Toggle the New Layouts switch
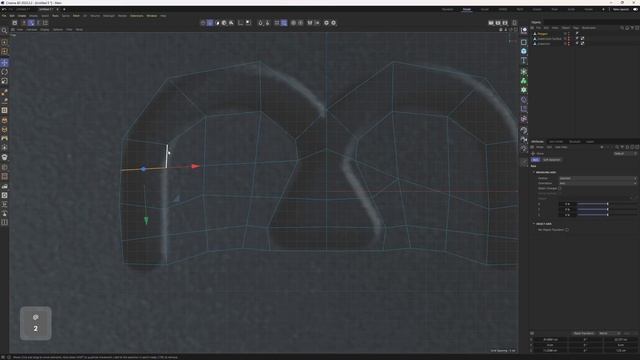The height and width of the screenshot is (360, 640). tap(636, 9)
